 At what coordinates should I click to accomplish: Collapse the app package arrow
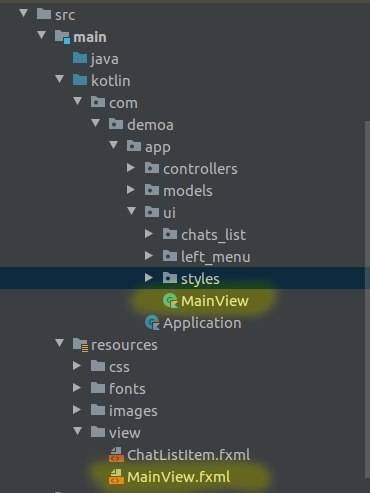(x=114, y=145)
